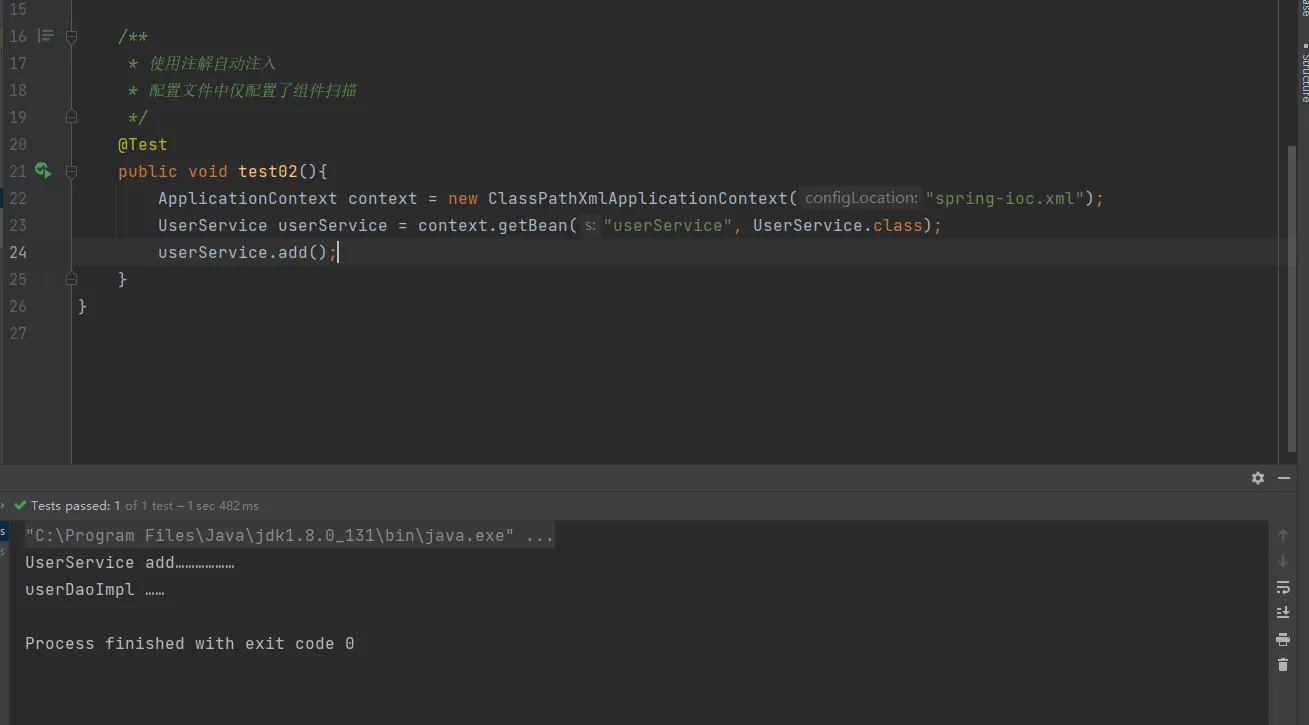Click the java.exe command line in console
The image size is (1309, 725).
289,536
